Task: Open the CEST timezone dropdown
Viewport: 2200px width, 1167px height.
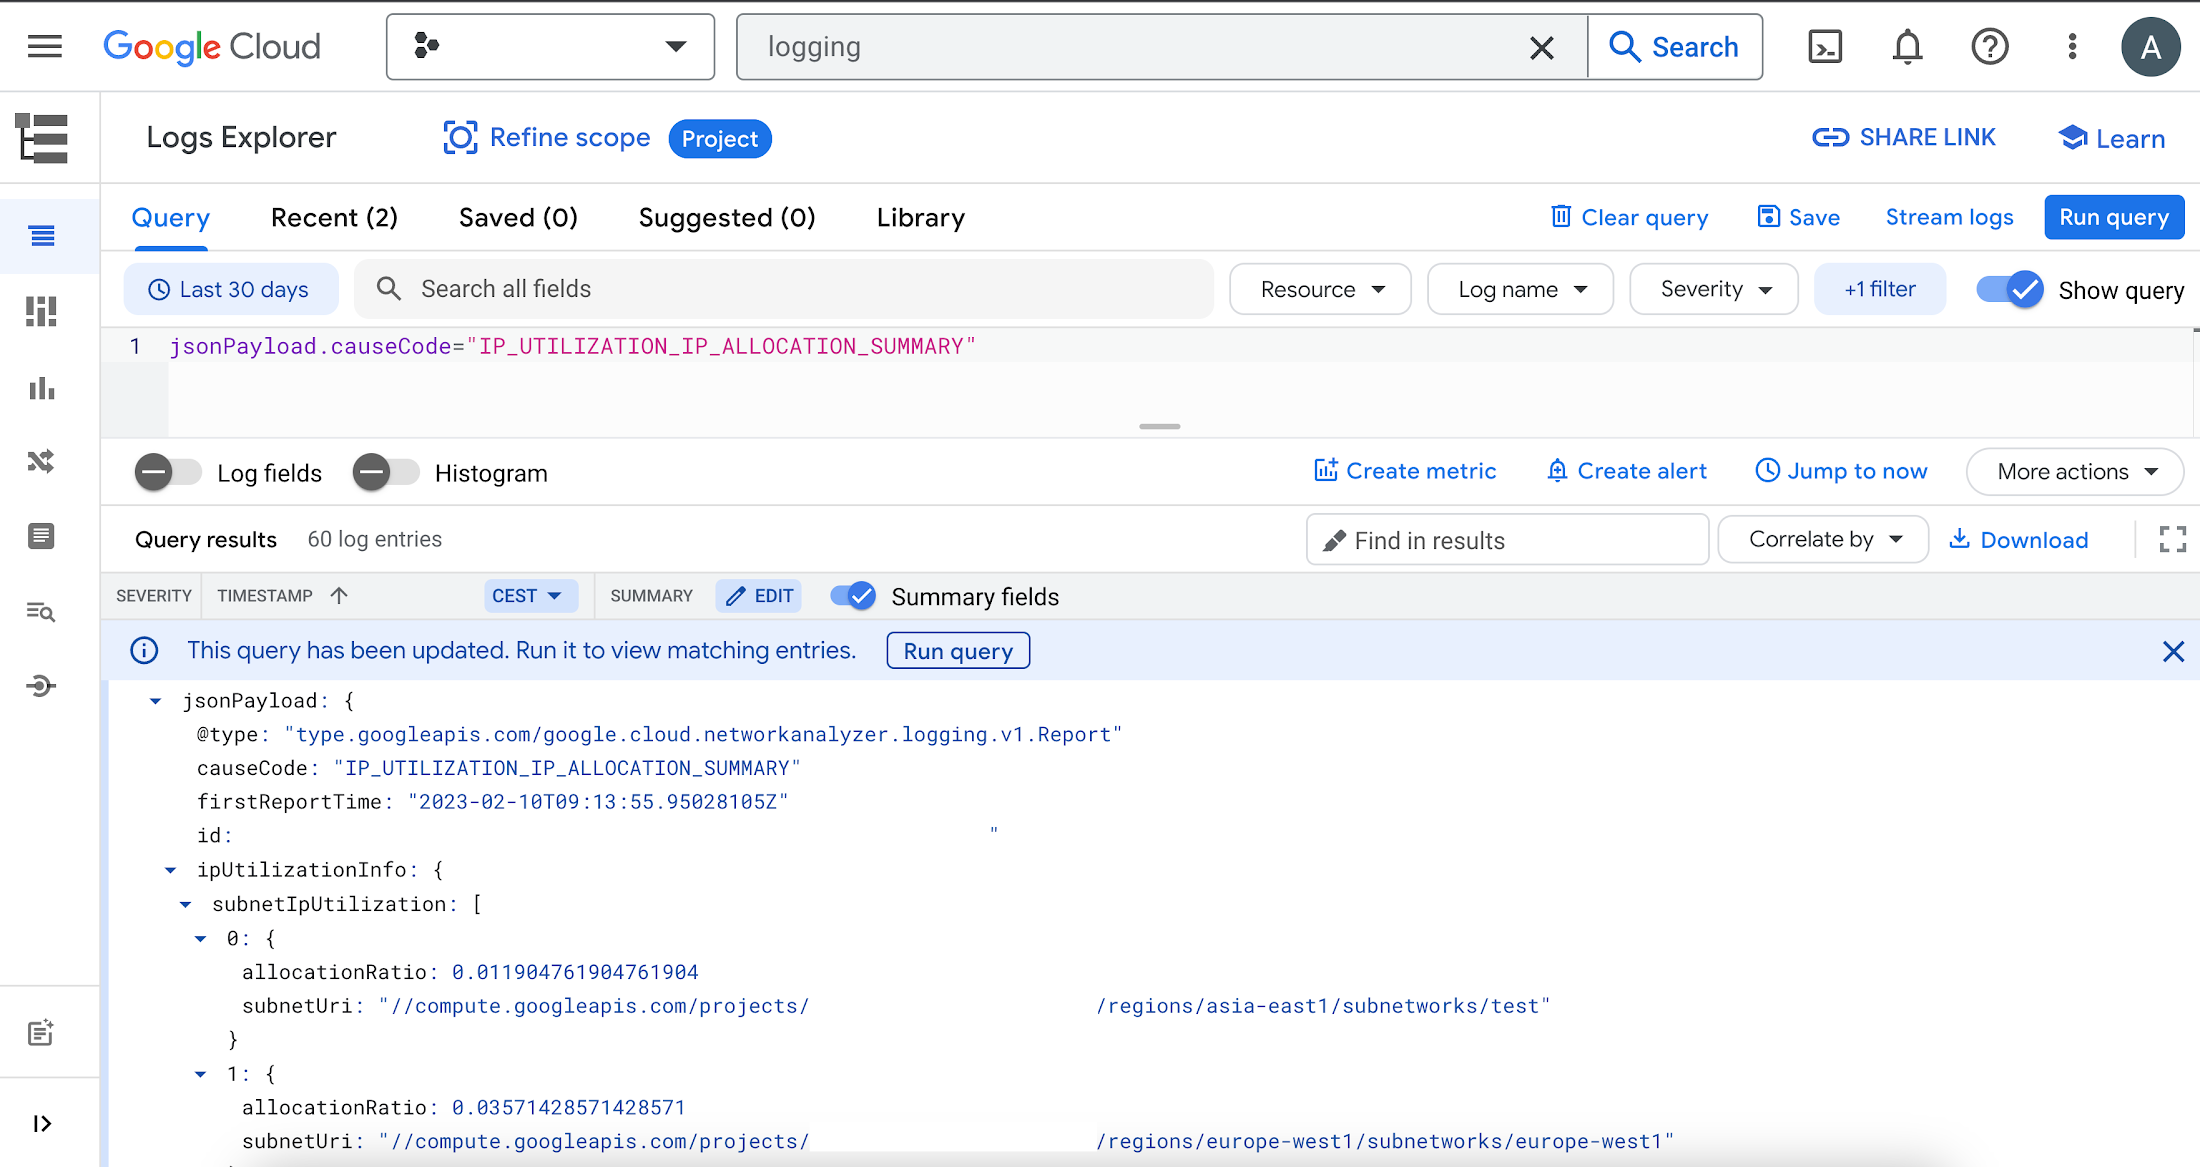Action: pos(530,595)
